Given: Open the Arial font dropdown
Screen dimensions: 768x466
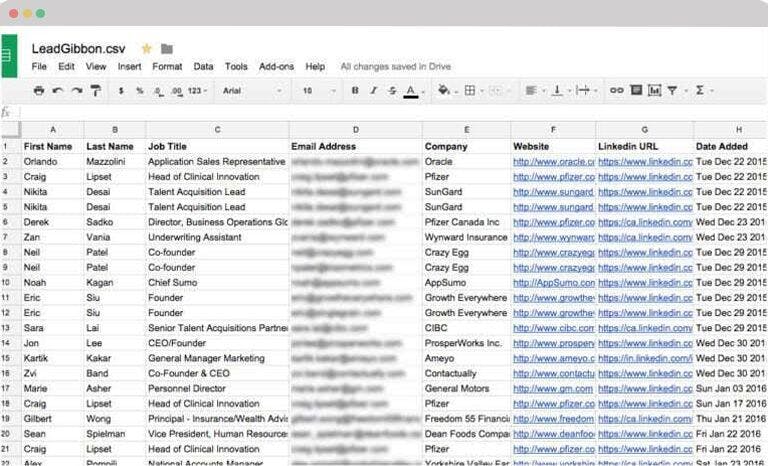Looking at the screenshot, I should coord(252,91).
